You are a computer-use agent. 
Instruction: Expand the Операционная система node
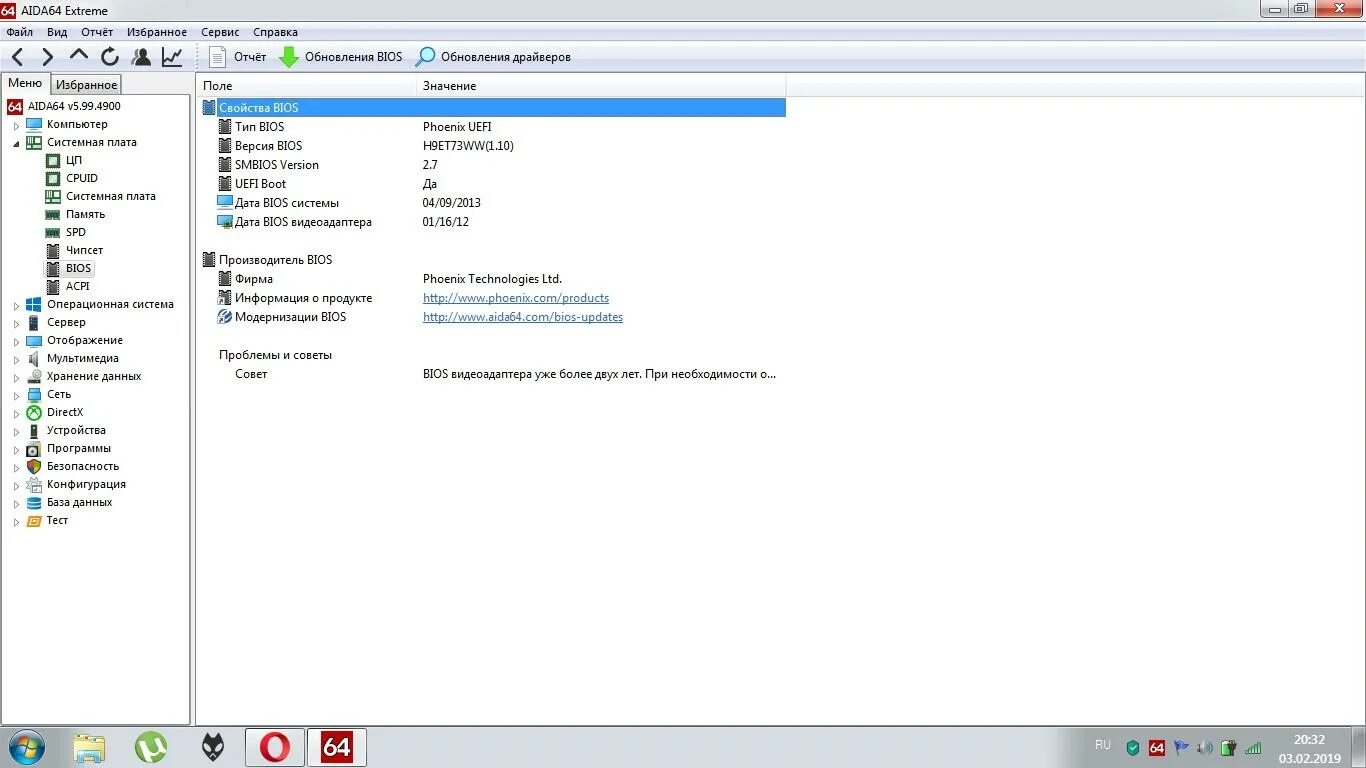coord(16,304)
